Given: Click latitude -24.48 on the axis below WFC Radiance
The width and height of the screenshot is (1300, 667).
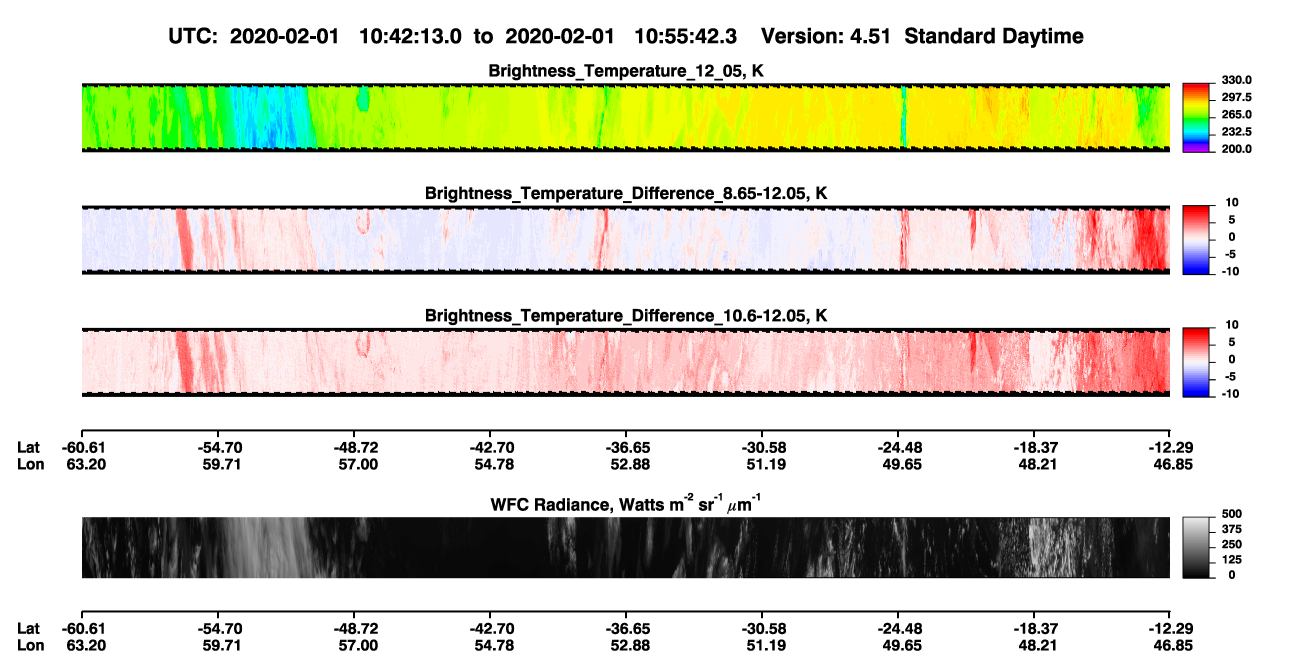Looking at the screenshot, I should click(898, 629).
